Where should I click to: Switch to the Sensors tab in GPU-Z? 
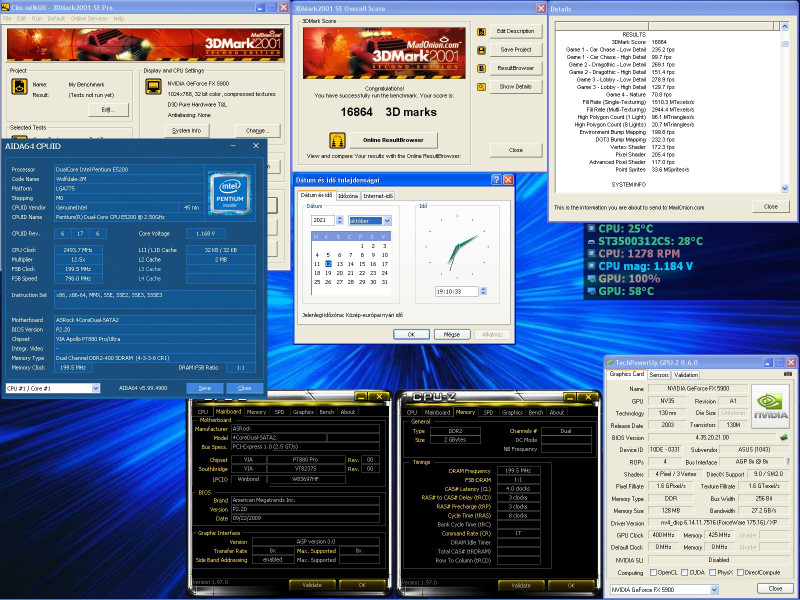[x=659, y=374]
